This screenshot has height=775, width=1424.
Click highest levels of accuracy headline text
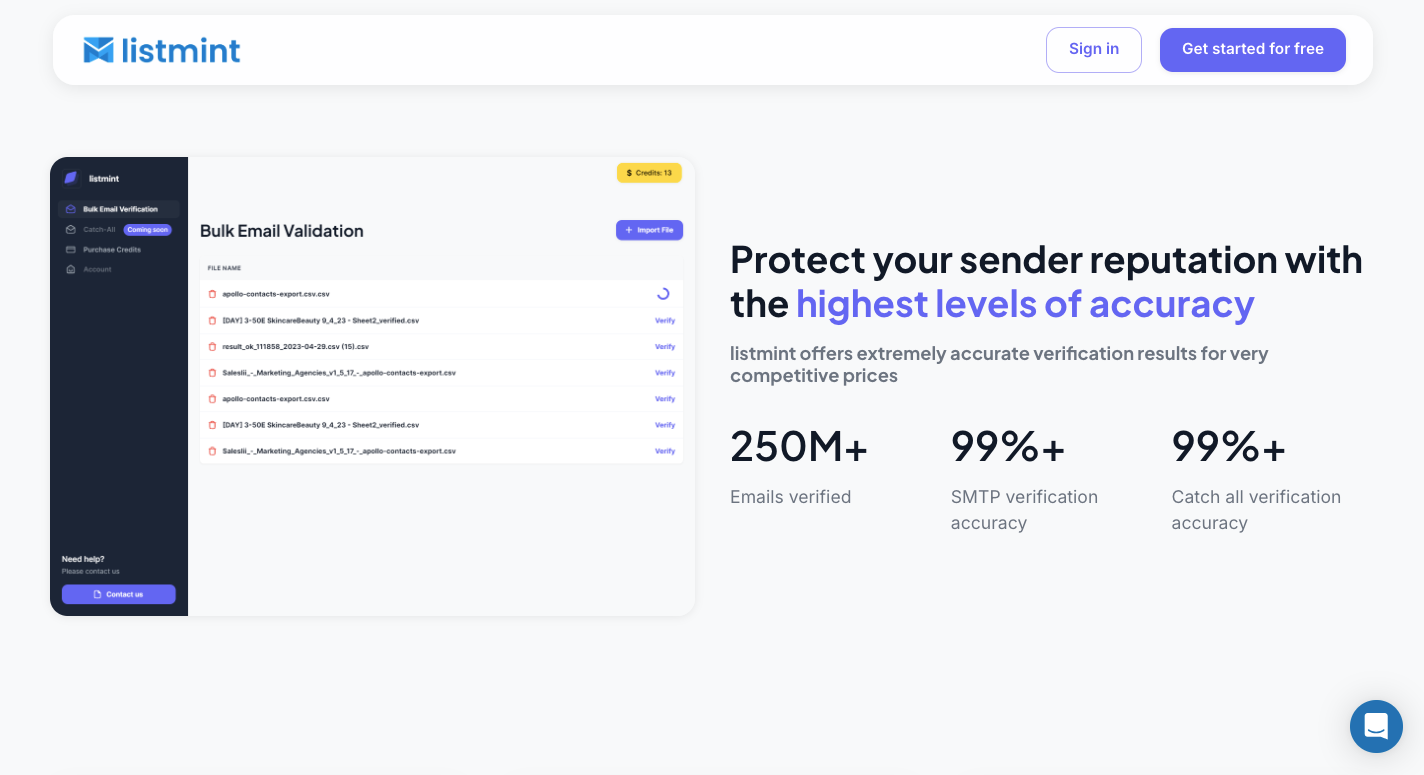pyautogui.click(x=1025, y=303)
